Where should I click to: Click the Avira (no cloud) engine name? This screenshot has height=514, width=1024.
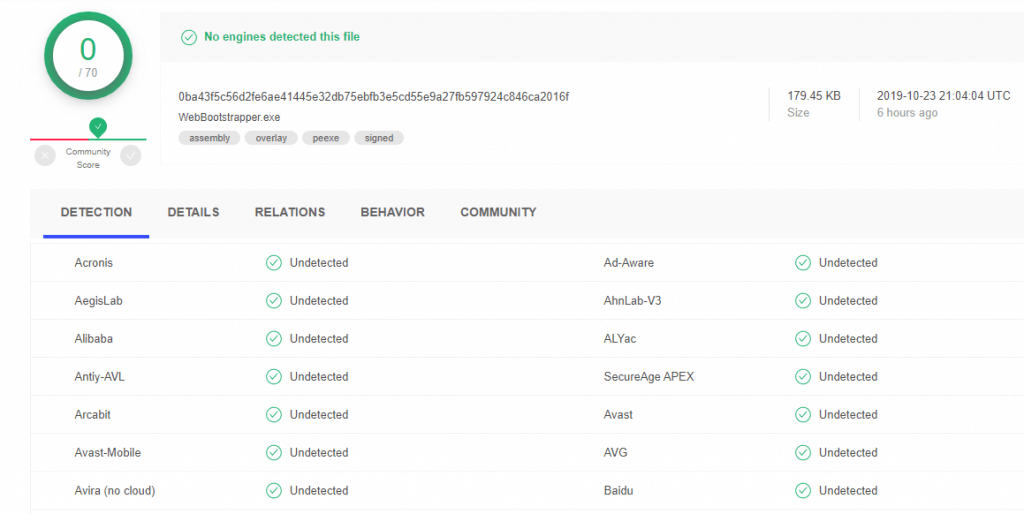coord(115,490)
